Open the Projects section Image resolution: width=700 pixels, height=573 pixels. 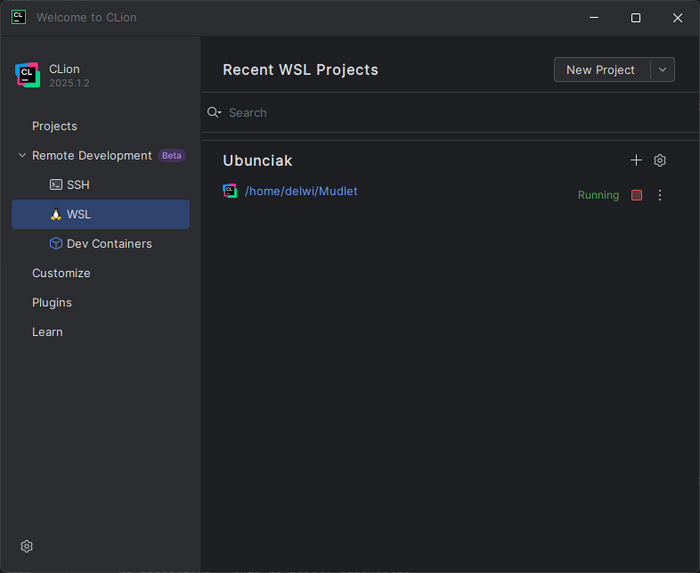pyautogui.click(x=54, y=126)
